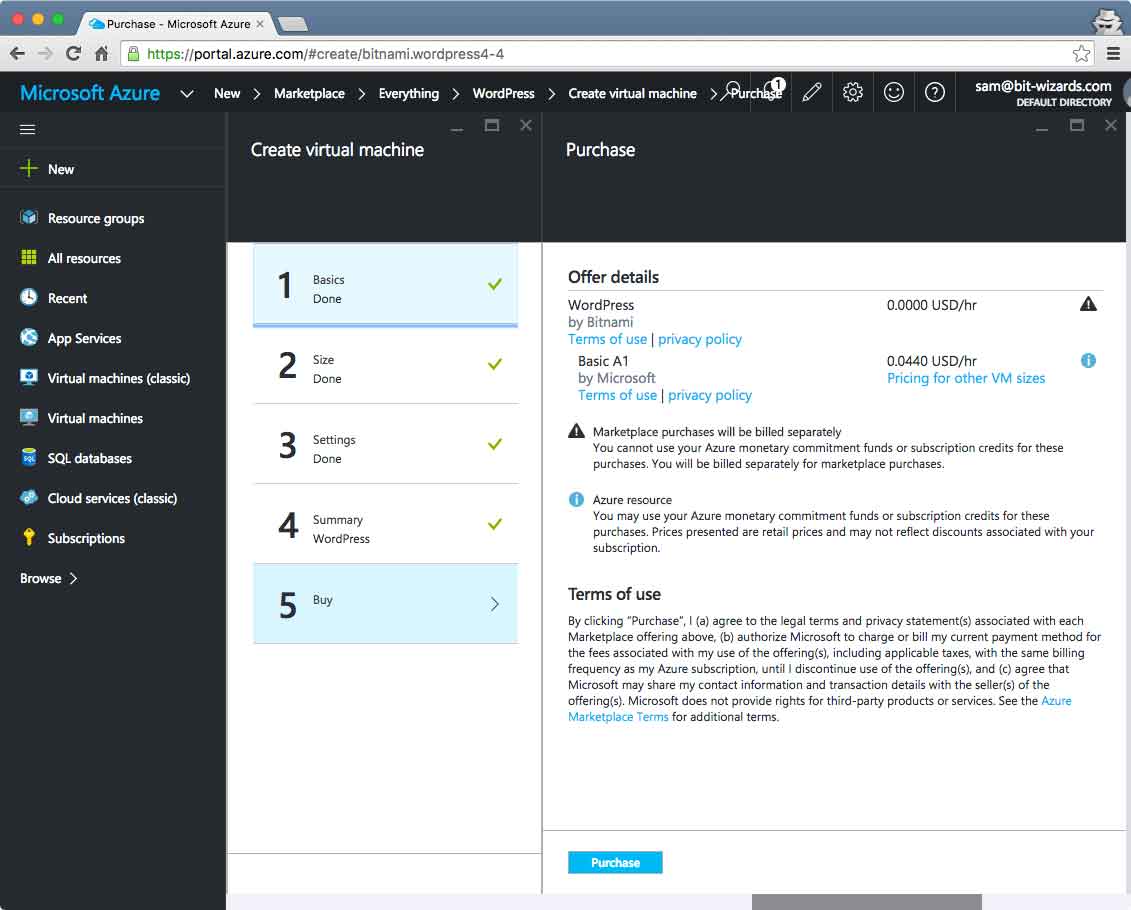Select step 2 Size
The width and height of the screenshot is (1131, 910).
pos(385,366)
